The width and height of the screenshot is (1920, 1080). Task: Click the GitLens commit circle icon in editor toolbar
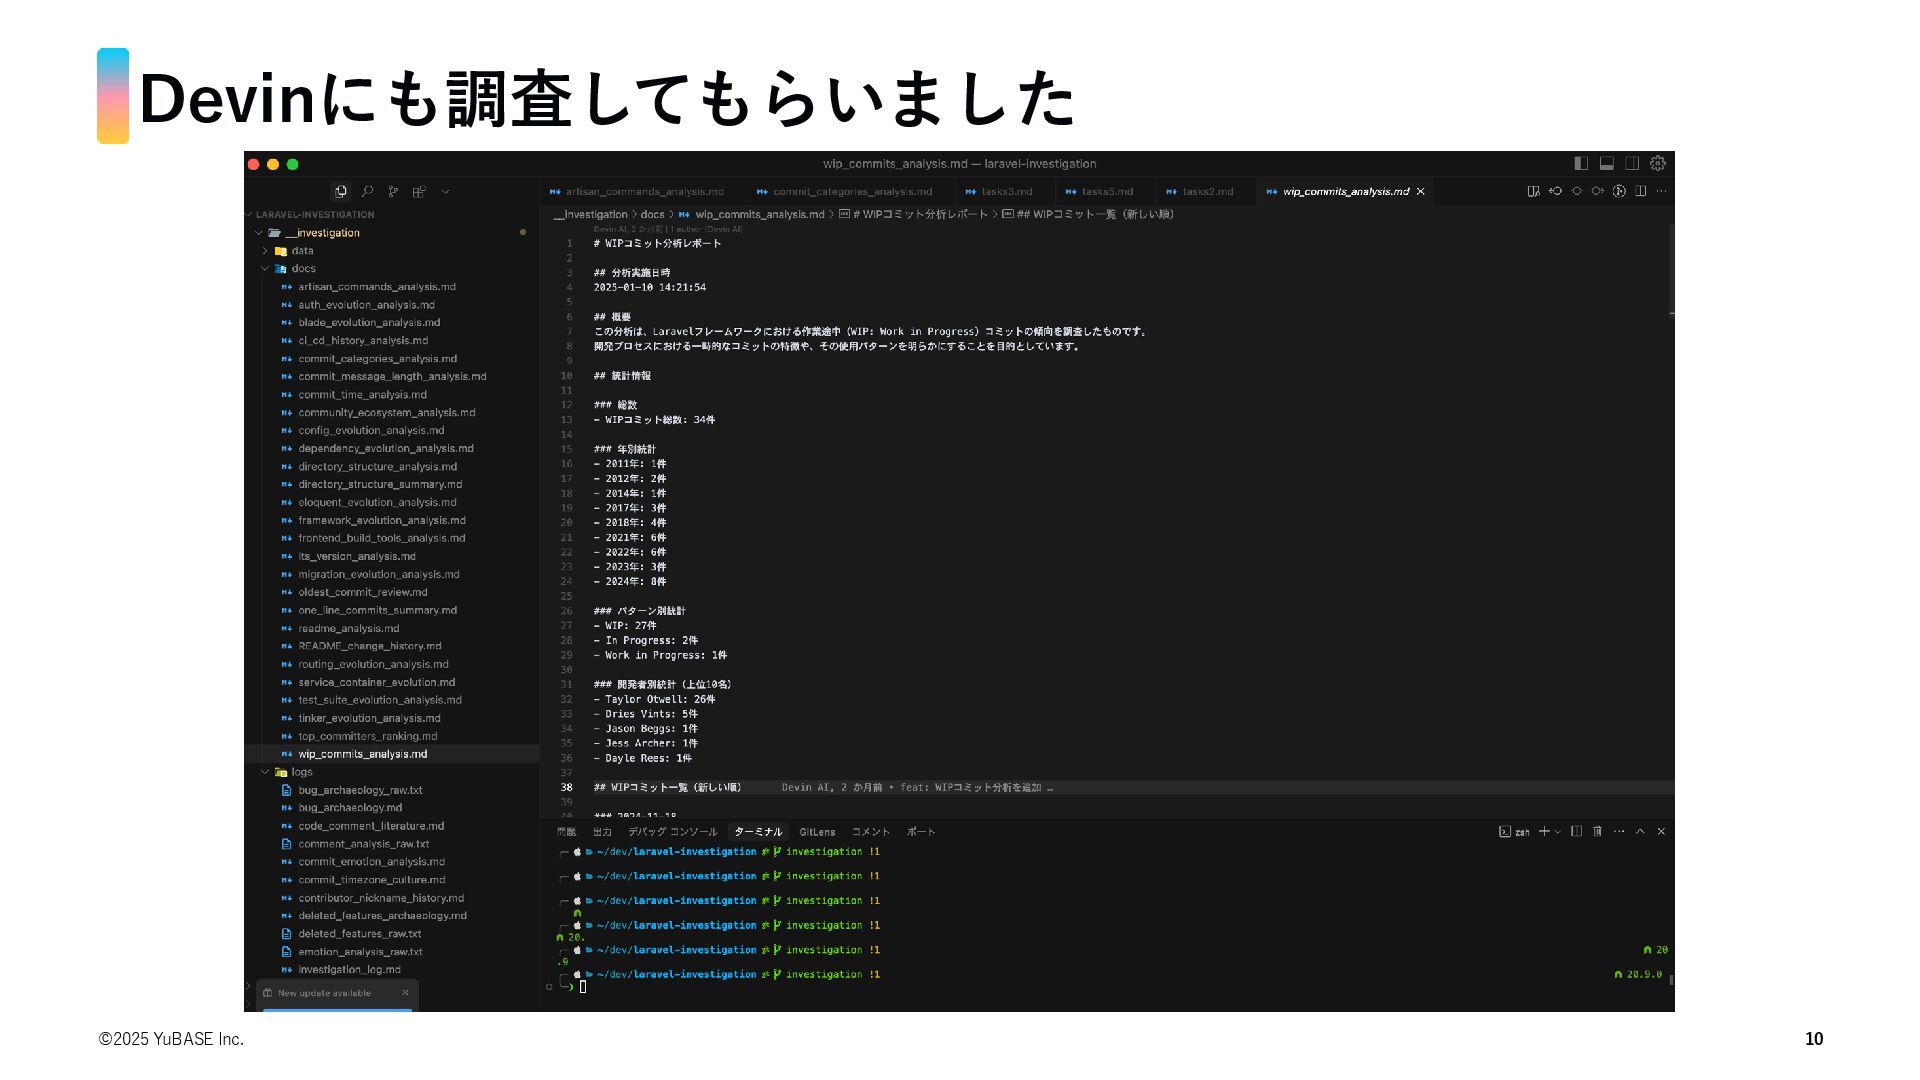click(x=1577, y=191)
